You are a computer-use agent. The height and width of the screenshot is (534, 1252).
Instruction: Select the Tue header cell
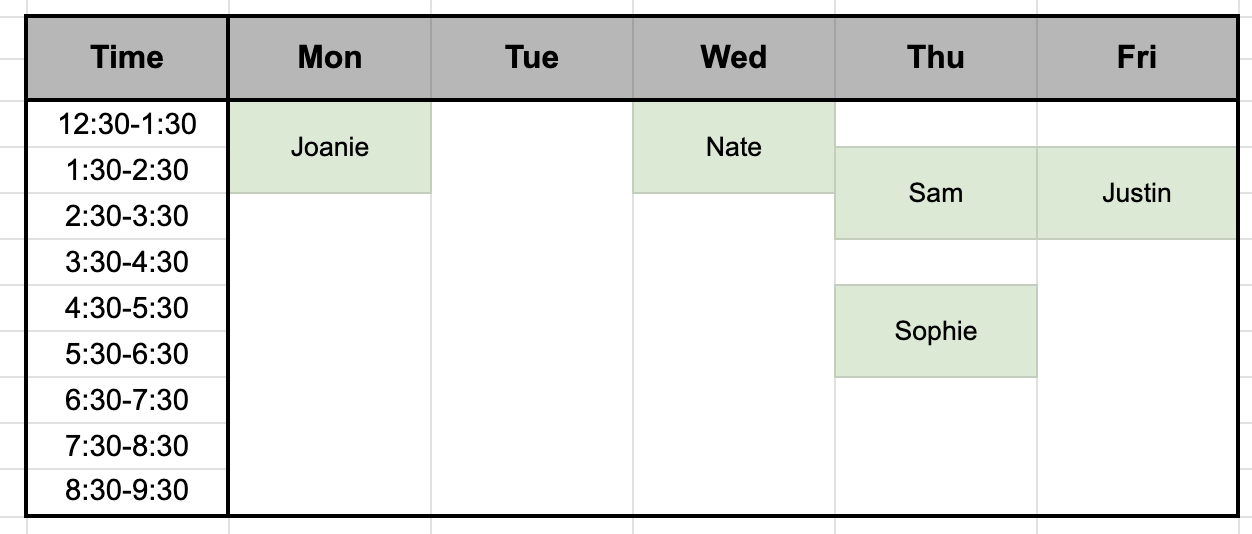[x=532, y=57]
